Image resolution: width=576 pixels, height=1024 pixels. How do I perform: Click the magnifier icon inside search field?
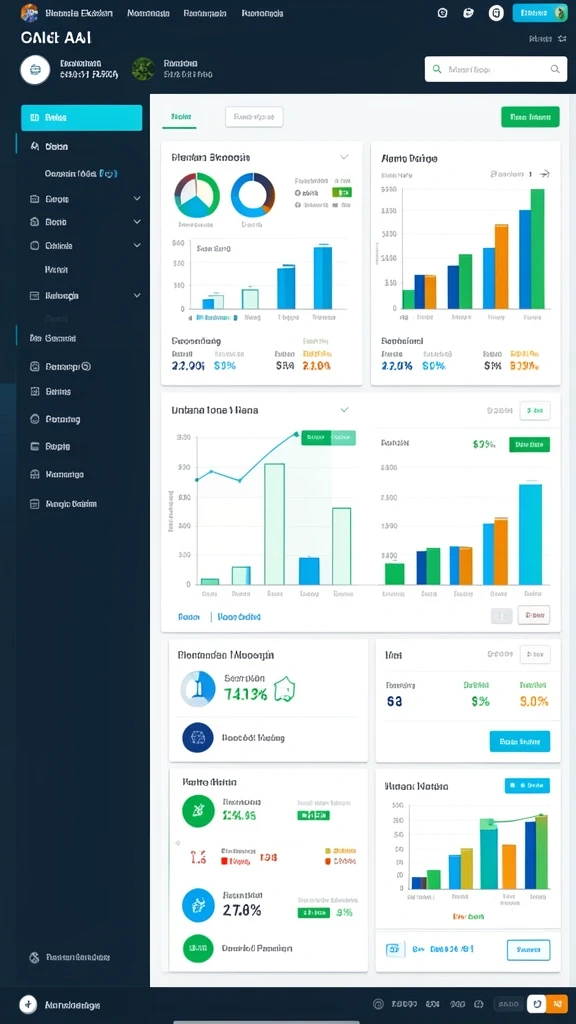554,69
